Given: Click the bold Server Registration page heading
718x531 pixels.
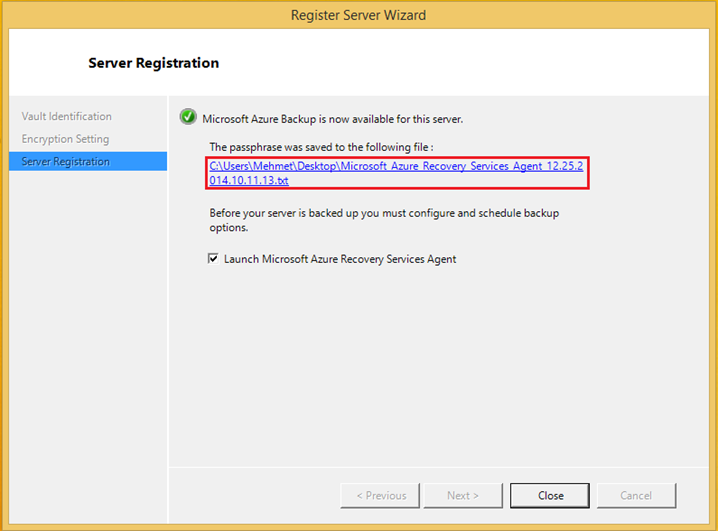Looking at the screenshot, I should [x=153, y=63].
